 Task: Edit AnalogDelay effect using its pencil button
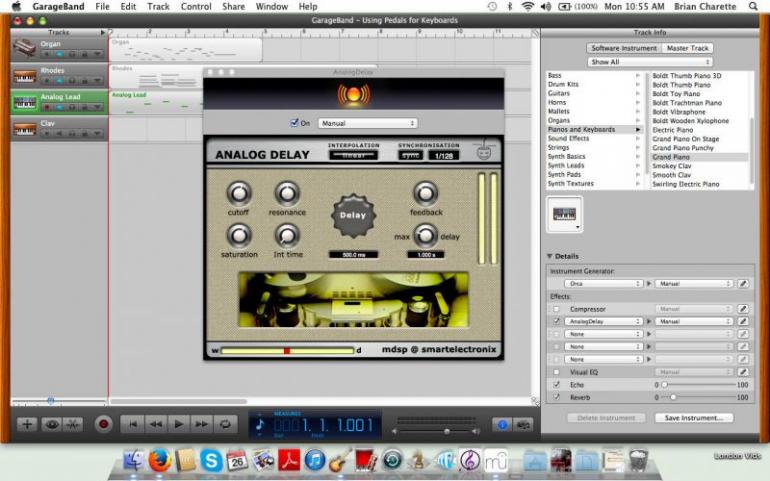pyautogui.click(x=743, y=321)
